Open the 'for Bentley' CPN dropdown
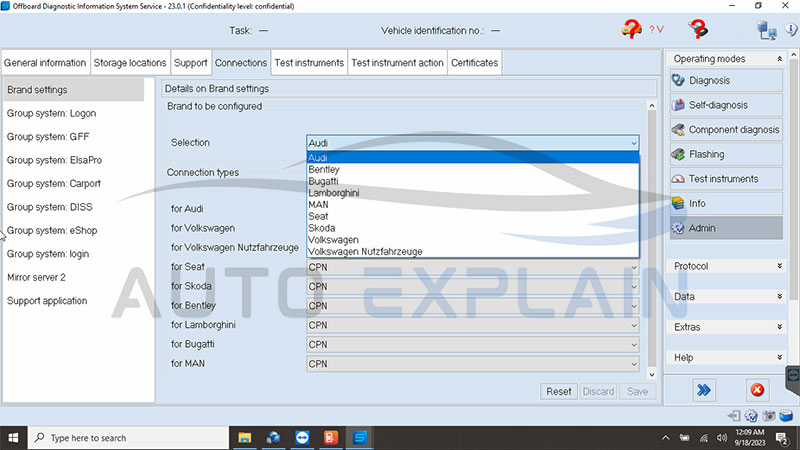This screenshot has height=450, width=800. tap(472, 306)
